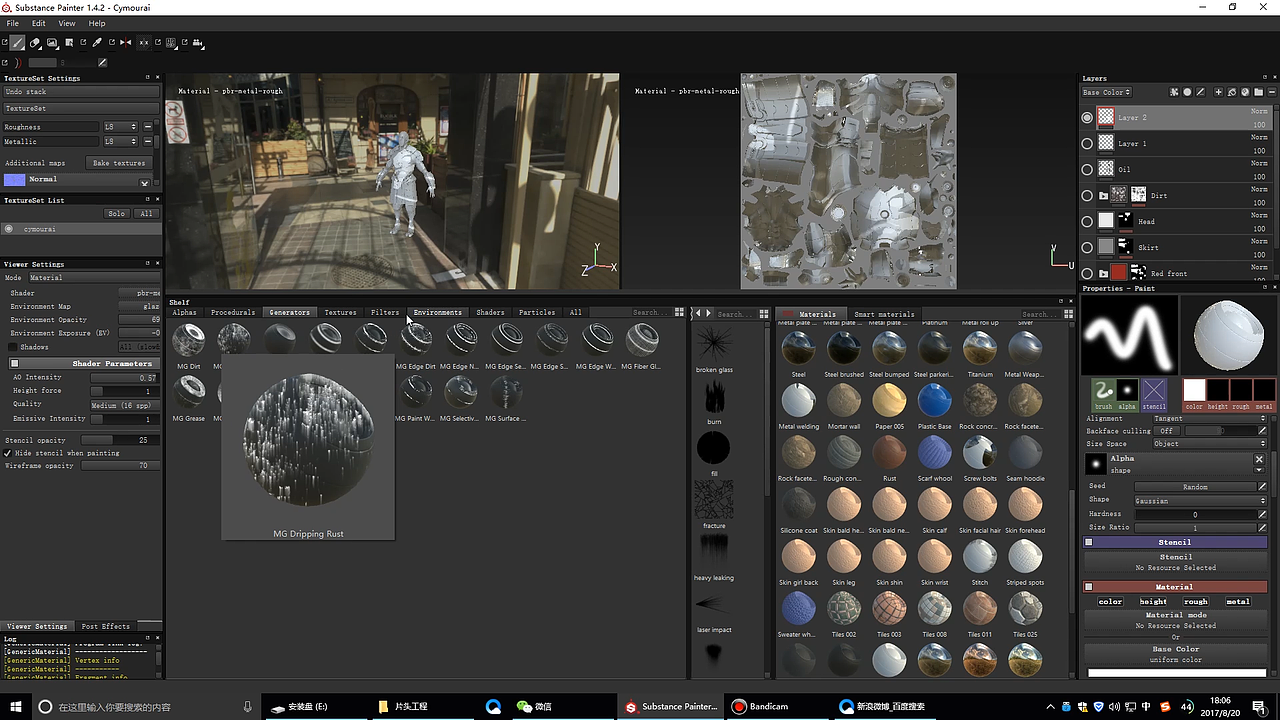The width and height of the screenshot is (1280, 720).
Task: Open the Textures shelf tab
Action: coord(340,312)
